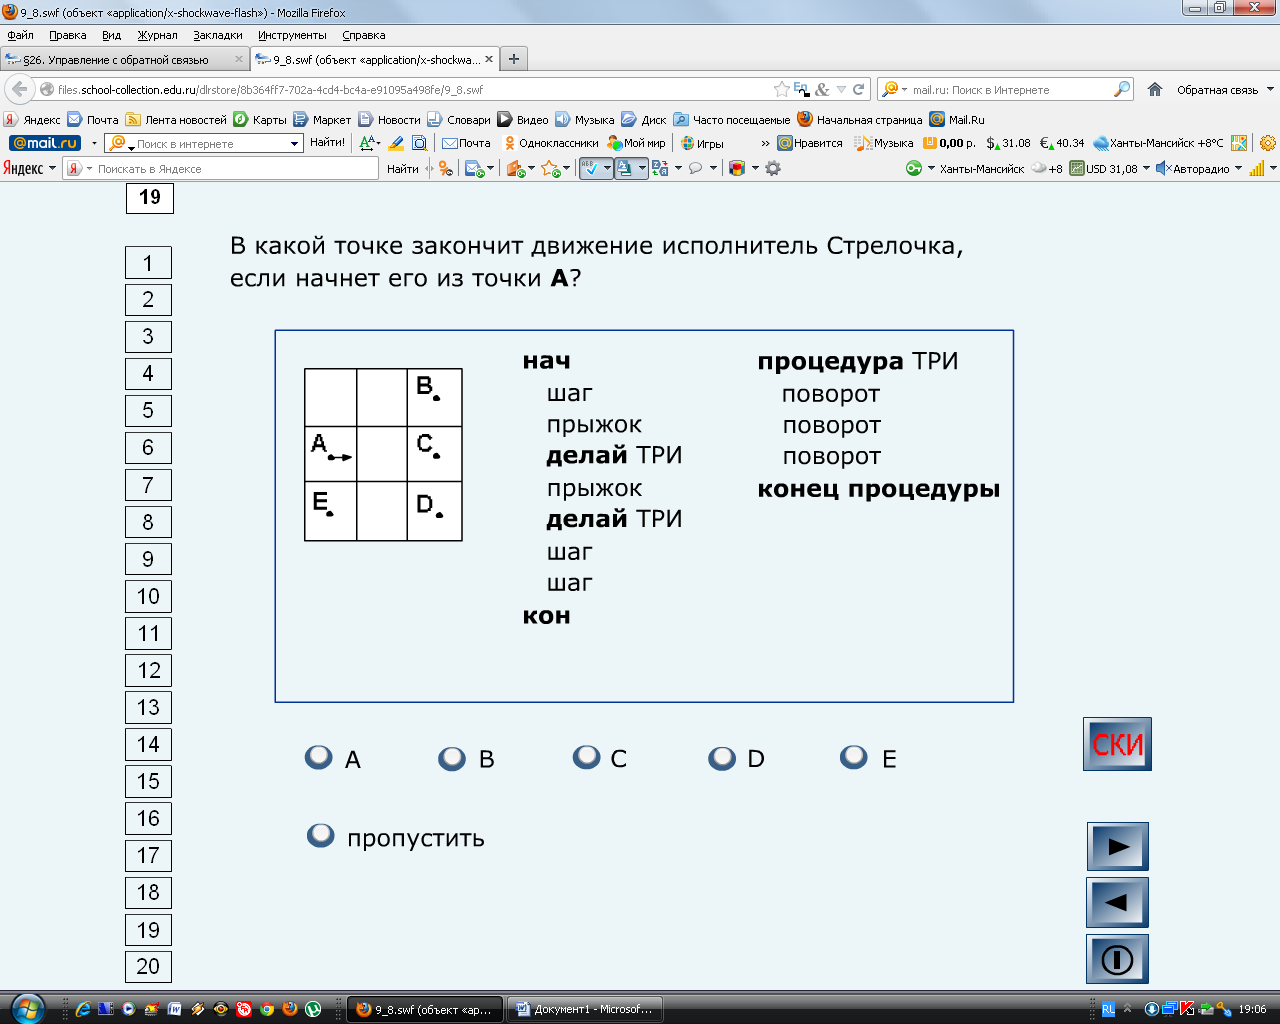Go to question 19 in the number list
Viewport: 1280px width, 1024px height.
[148, 931]
